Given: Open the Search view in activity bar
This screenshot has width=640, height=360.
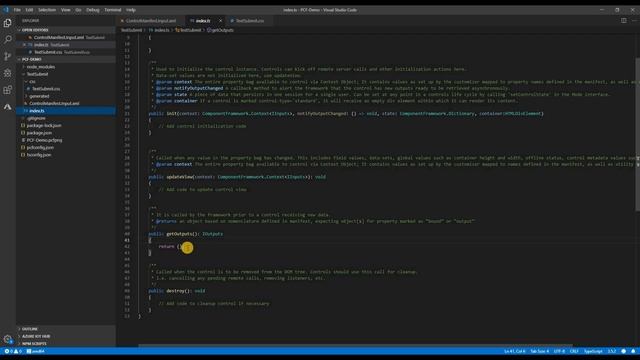Looking at the screenshot, I should [7, 39].
